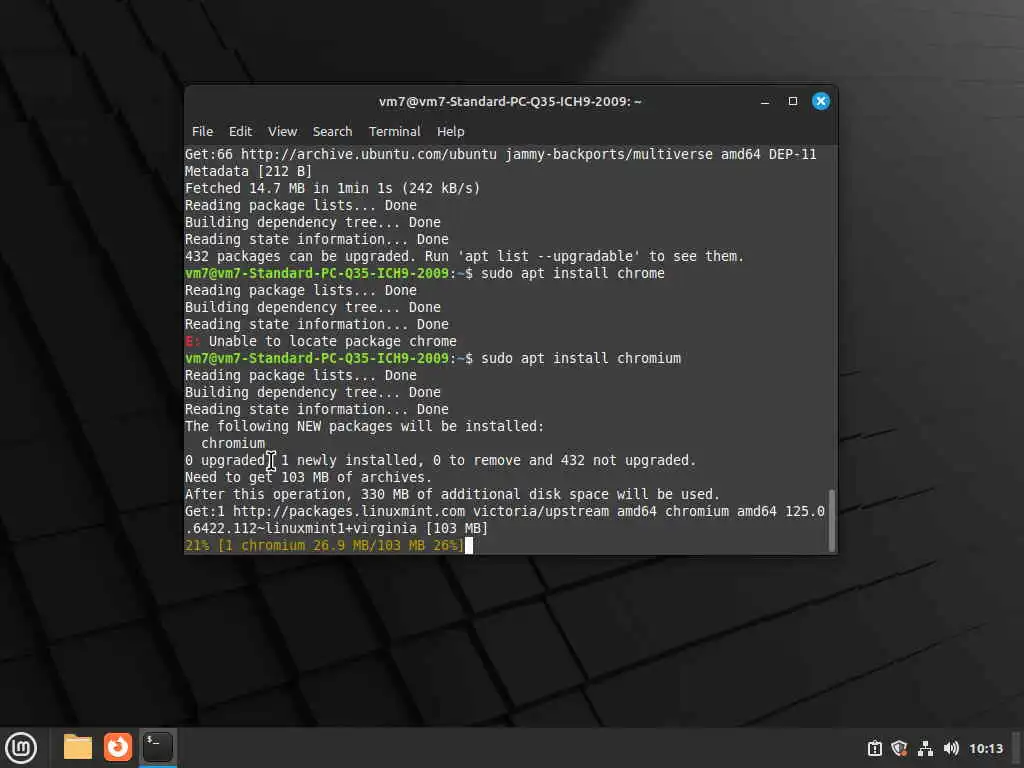Click the indented 'chromium' package name line
The height and width of the screenshot is (768, 1024).
(233, 443)
